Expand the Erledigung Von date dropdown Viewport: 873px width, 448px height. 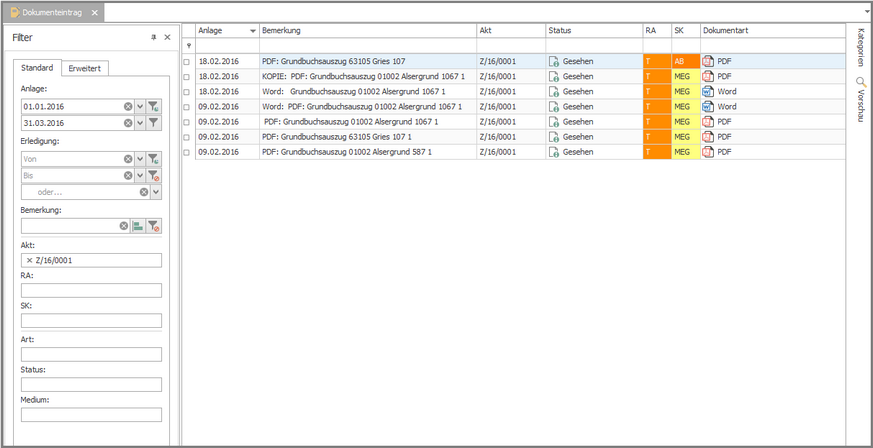pyautogui.click(x=141, y=158)
